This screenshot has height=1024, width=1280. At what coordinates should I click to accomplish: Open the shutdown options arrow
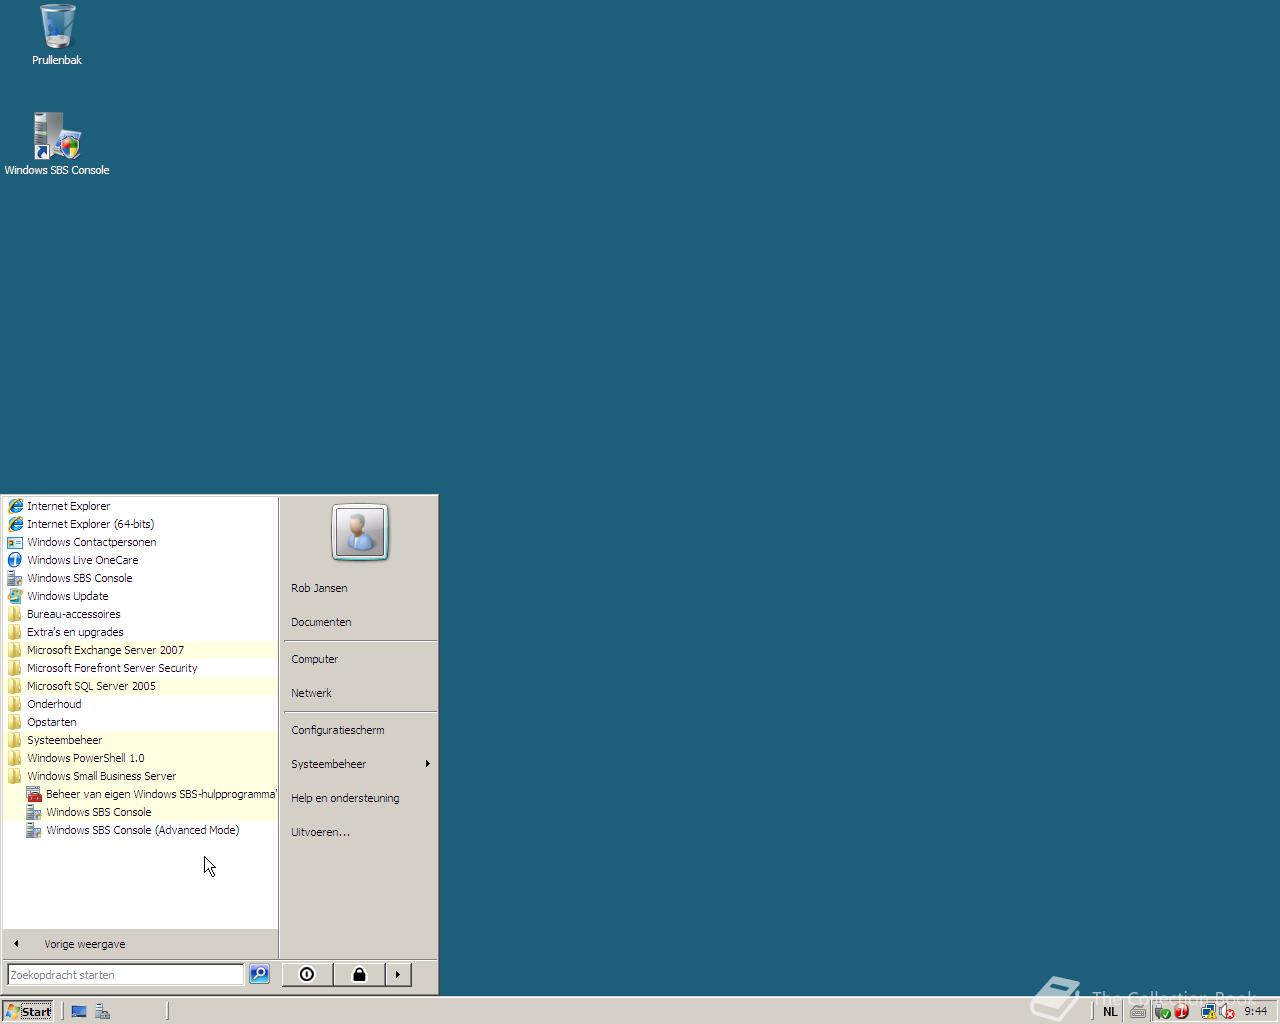point(398,974)
